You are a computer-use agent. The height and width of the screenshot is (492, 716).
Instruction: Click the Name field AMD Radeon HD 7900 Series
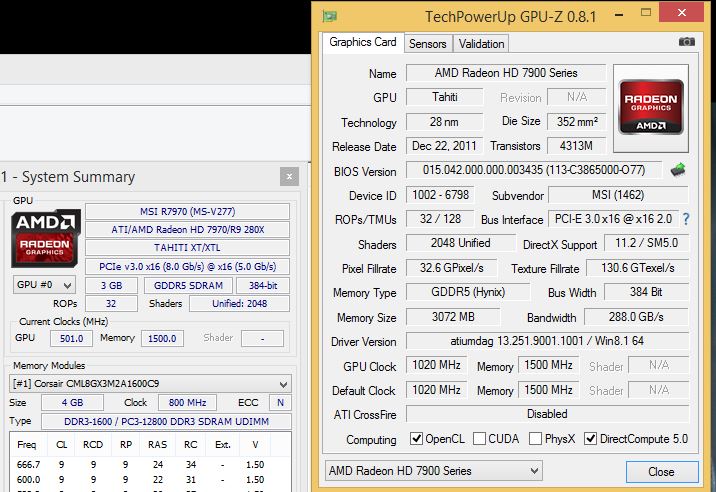(506, 73)
